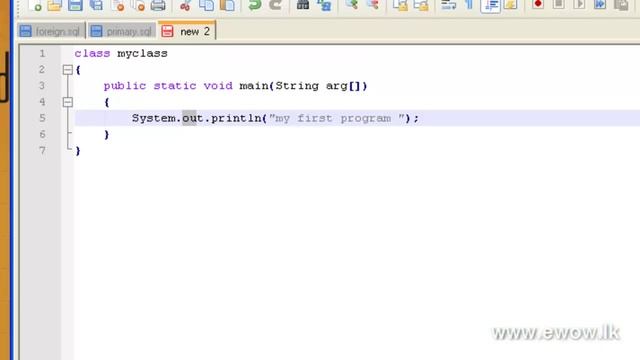
Task: Start macro recording with red dot icon
Action: tap(538, 4)
